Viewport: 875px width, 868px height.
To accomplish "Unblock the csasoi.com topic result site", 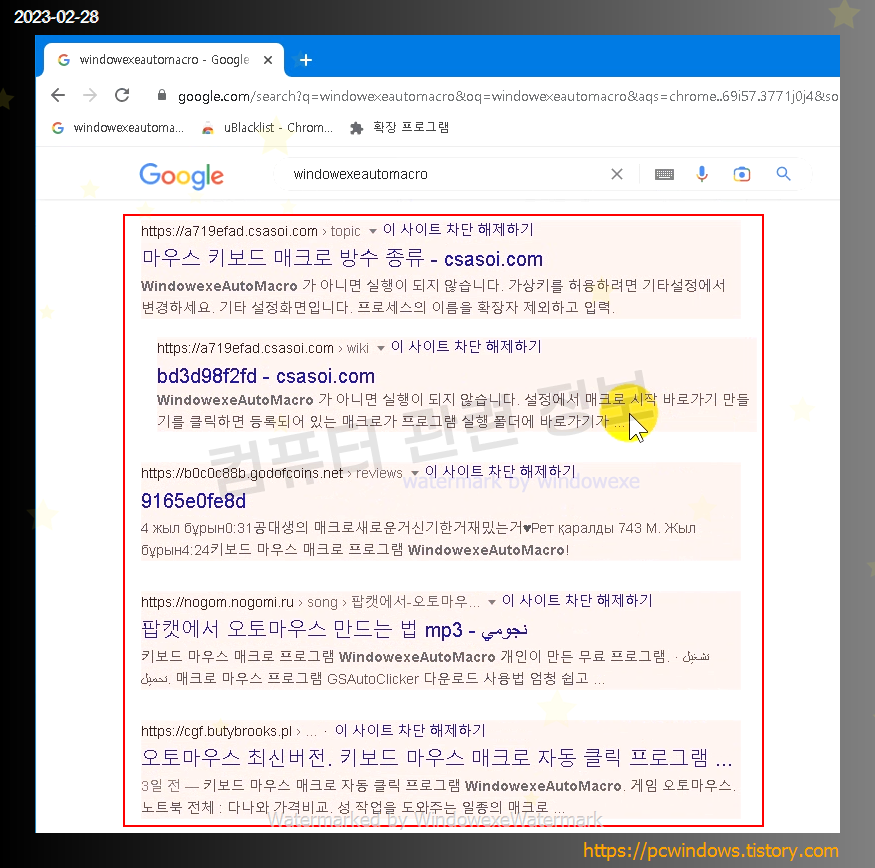I will [458, 229].
